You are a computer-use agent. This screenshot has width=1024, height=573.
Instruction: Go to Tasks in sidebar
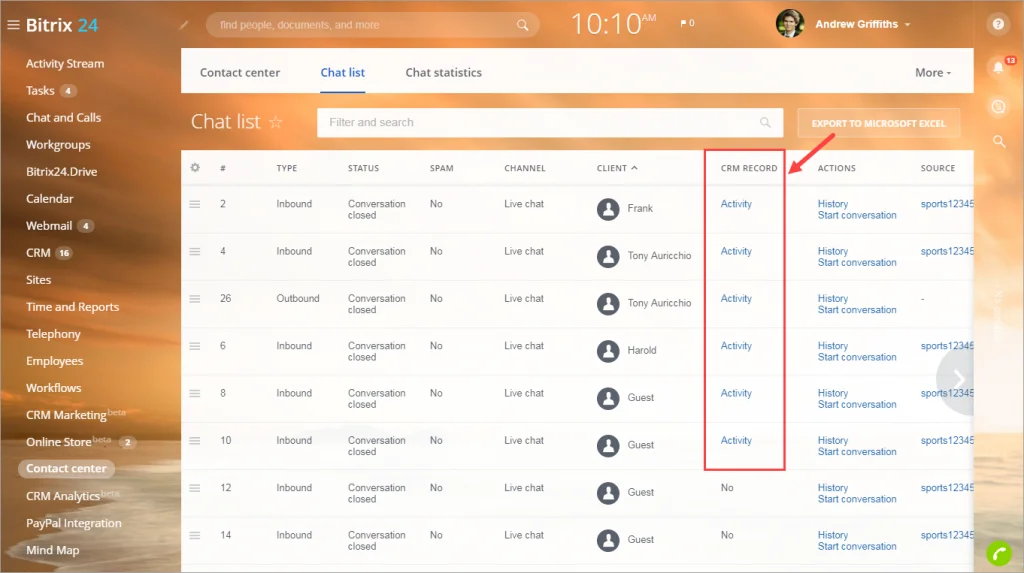pos(40,90)
